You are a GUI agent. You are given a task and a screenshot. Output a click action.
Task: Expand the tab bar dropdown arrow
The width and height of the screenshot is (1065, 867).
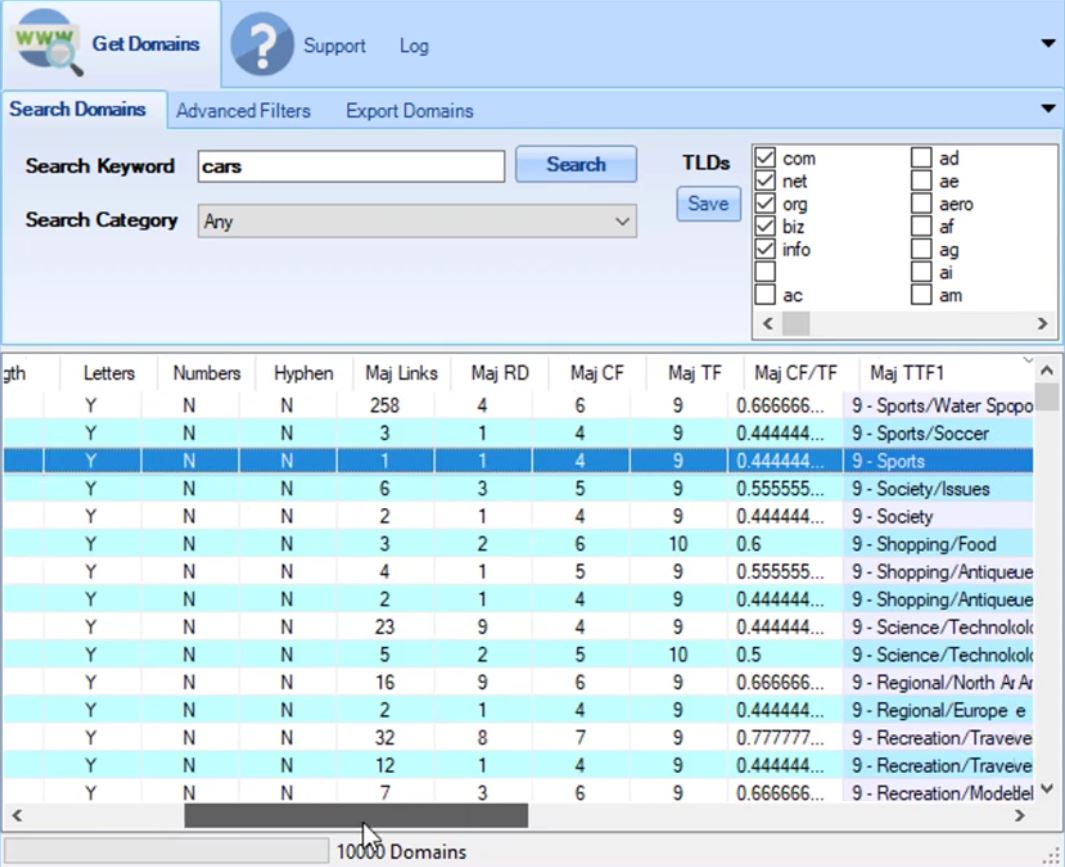tap(1048, 109)
